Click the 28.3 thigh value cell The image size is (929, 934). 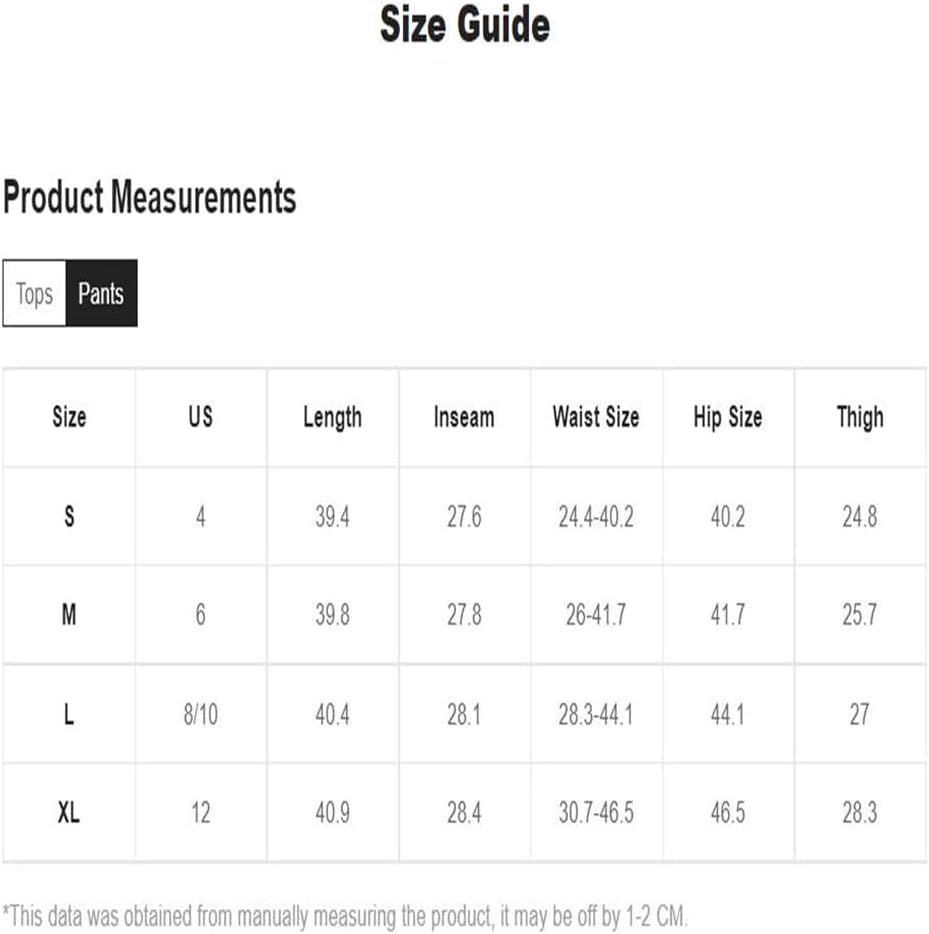[860, 812]
